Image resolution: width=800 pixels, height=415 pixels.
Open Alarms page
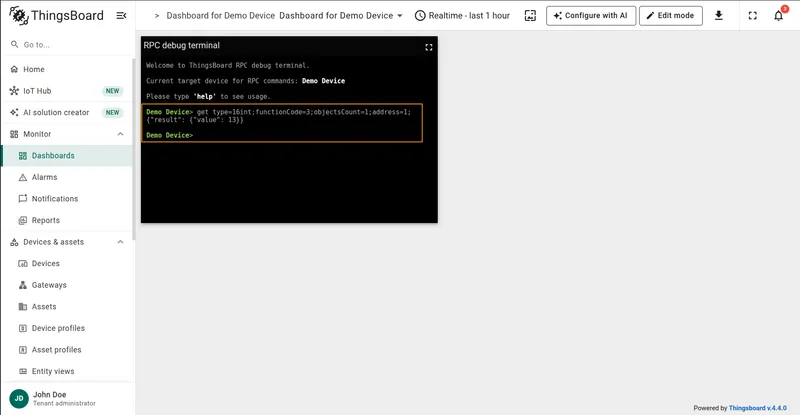(67, 177)
